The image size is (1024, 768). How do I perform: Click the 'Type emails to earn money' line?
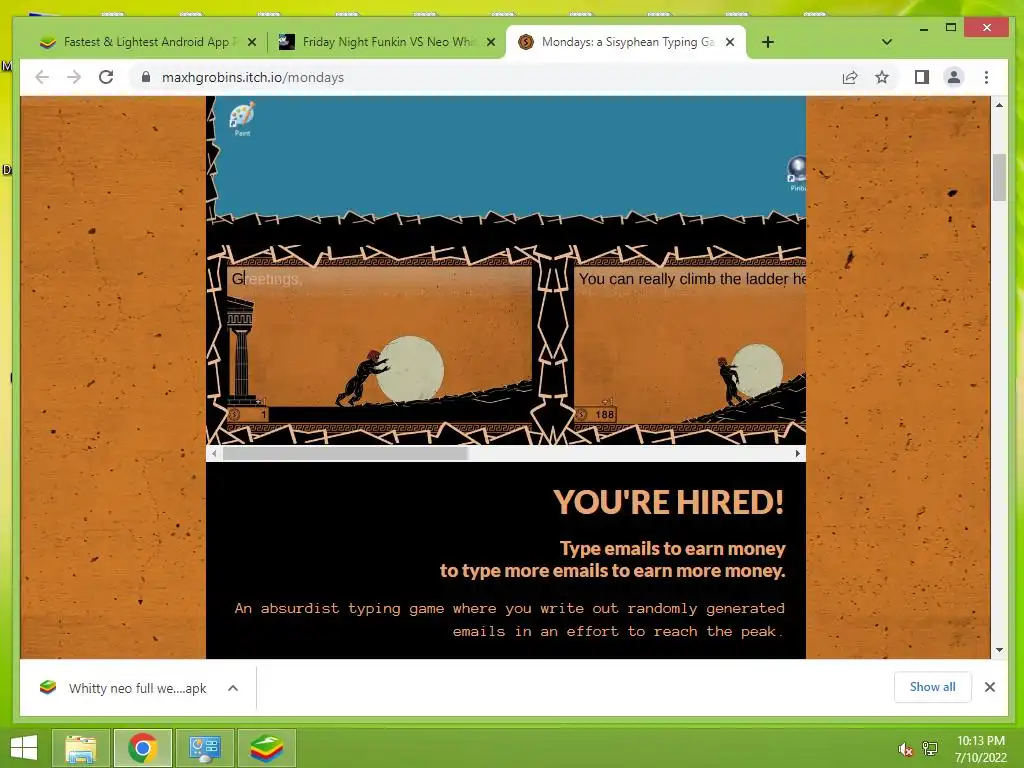click(673, 549)
